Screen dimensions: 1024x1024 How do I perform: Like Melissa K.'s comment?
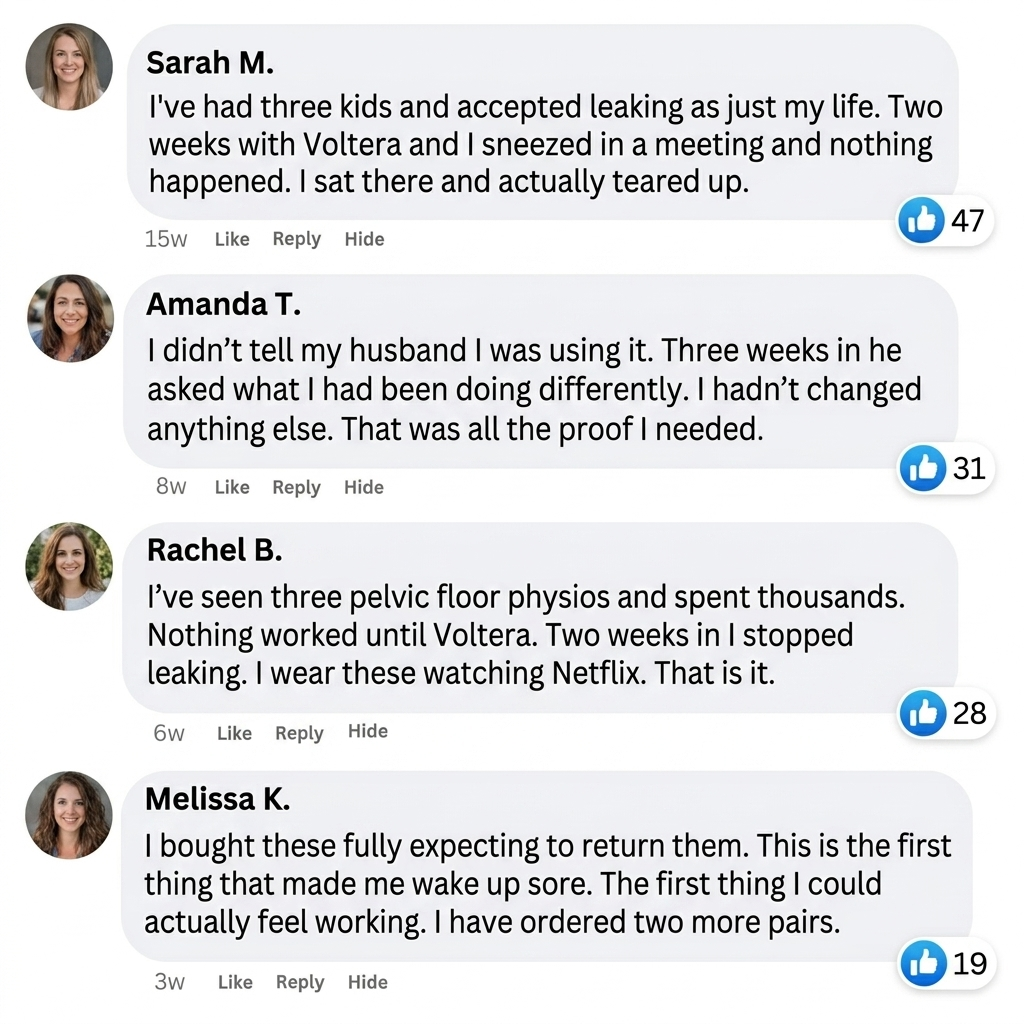point(235,982)
